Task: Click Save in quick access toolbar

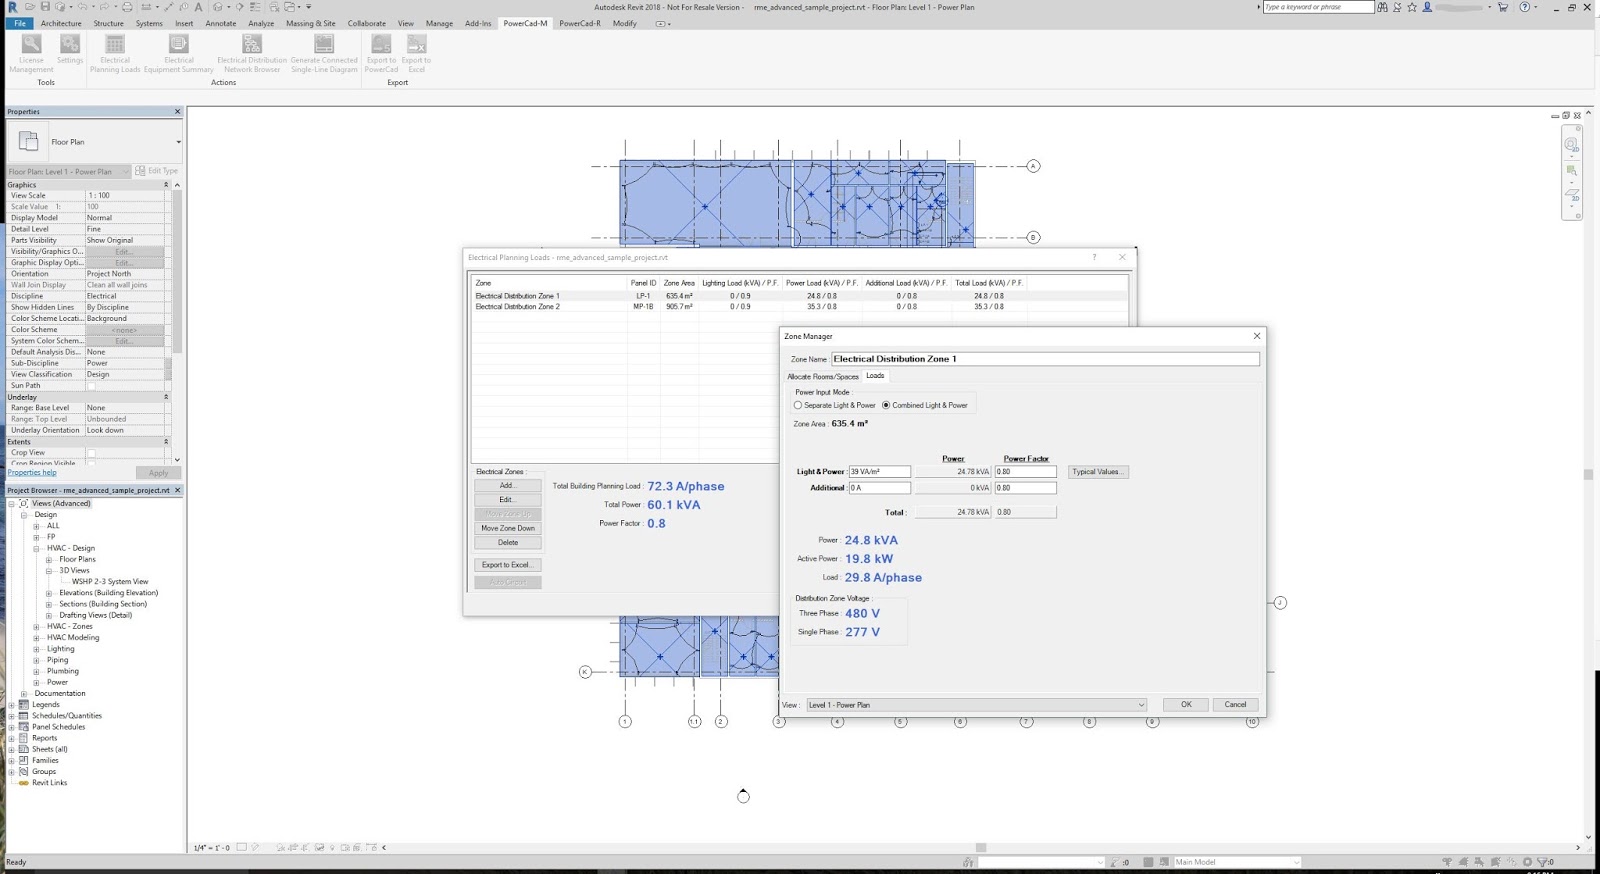Action: (x=46, y=7)
